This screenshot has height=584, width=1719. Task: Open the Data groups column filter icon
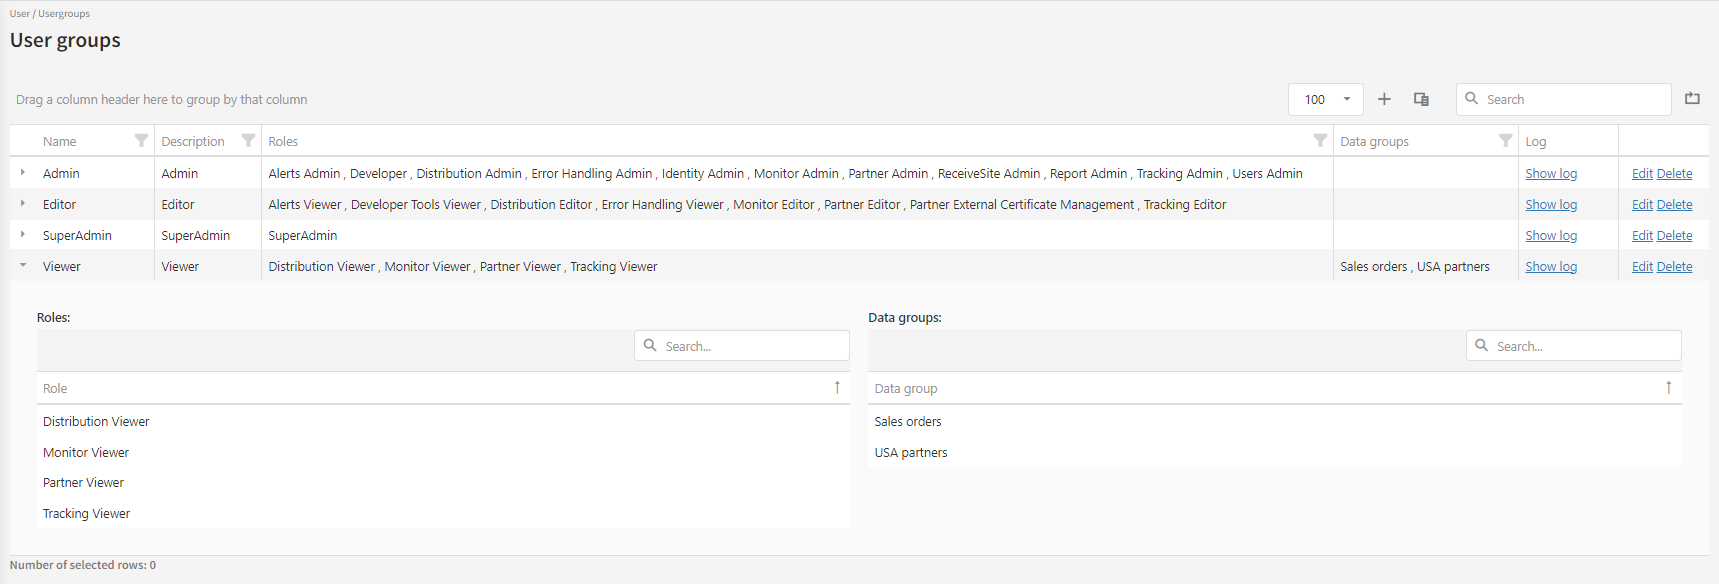[1505, 141]
